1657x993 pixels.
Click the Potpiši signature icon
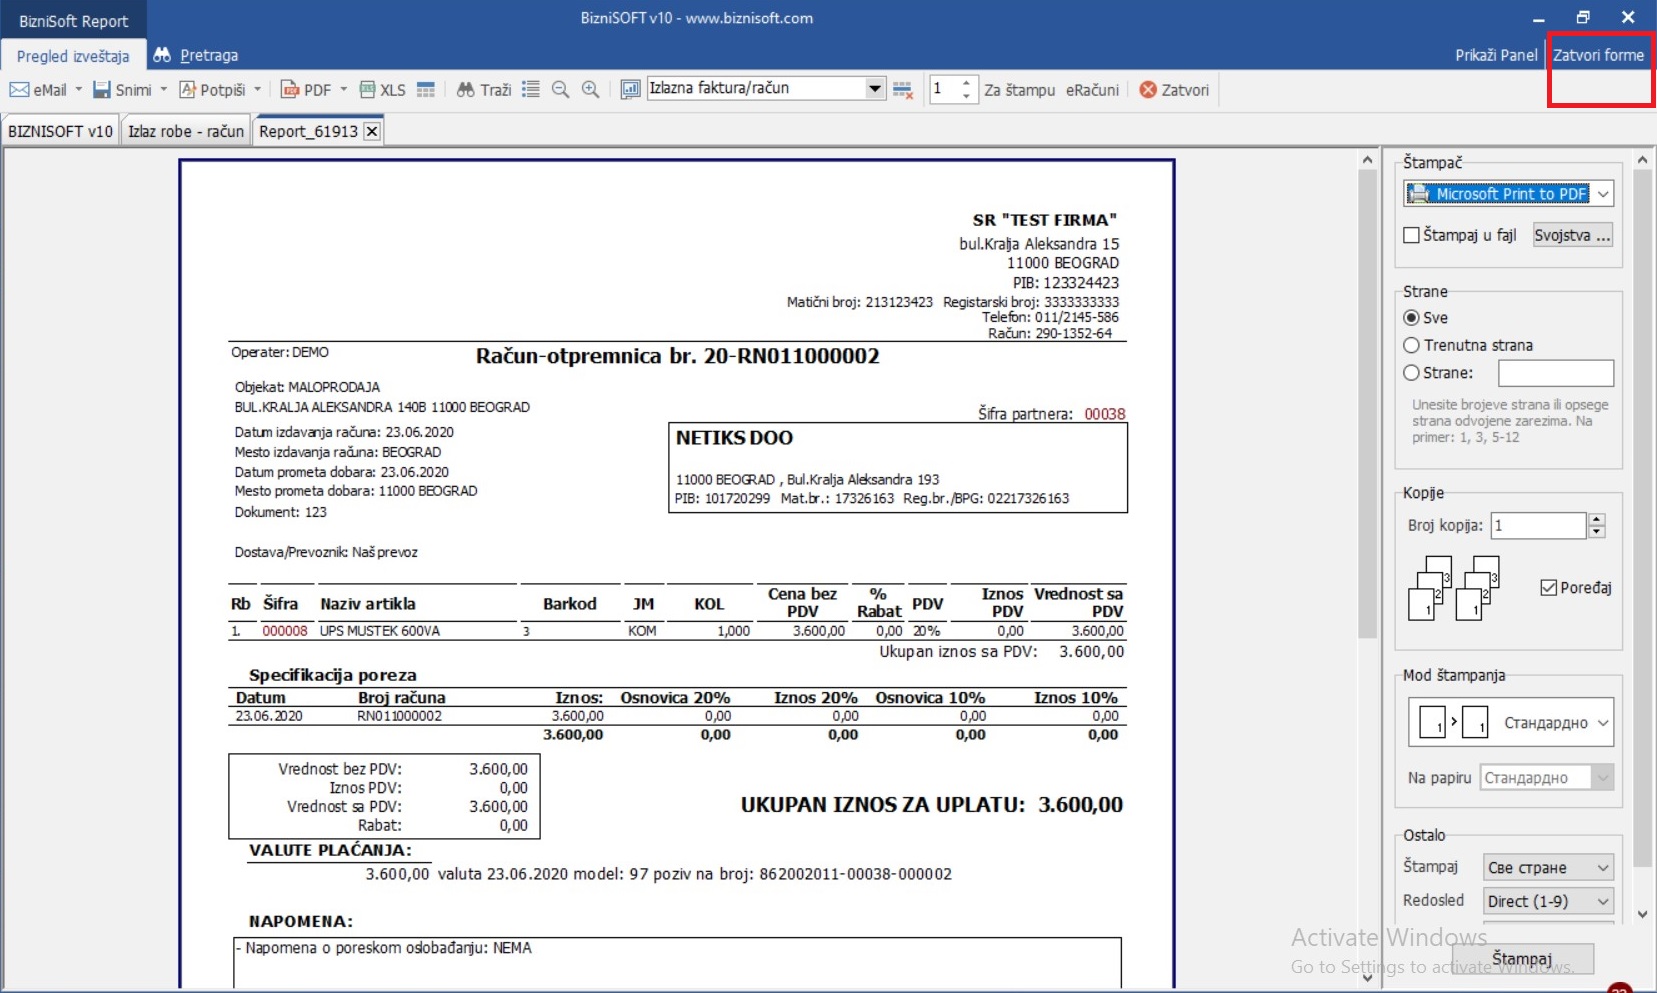pos(187,90)
